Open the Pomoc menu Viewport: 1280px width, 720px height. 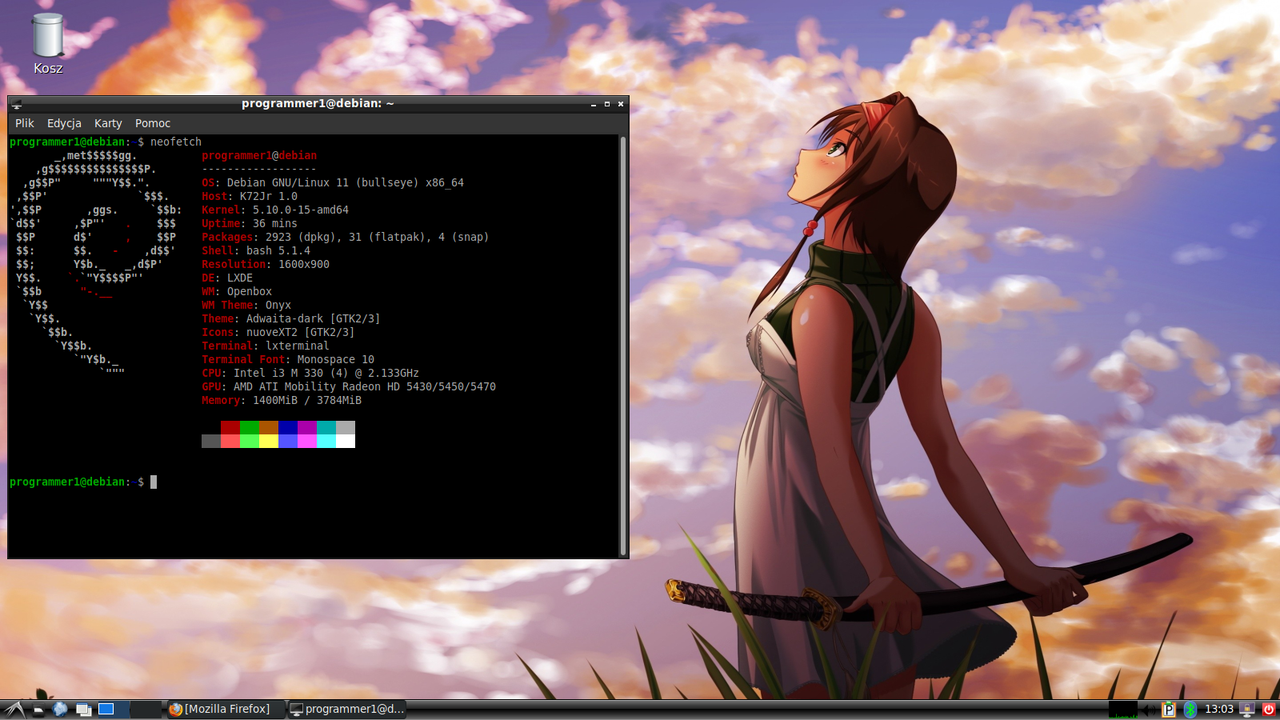(153, 123)
